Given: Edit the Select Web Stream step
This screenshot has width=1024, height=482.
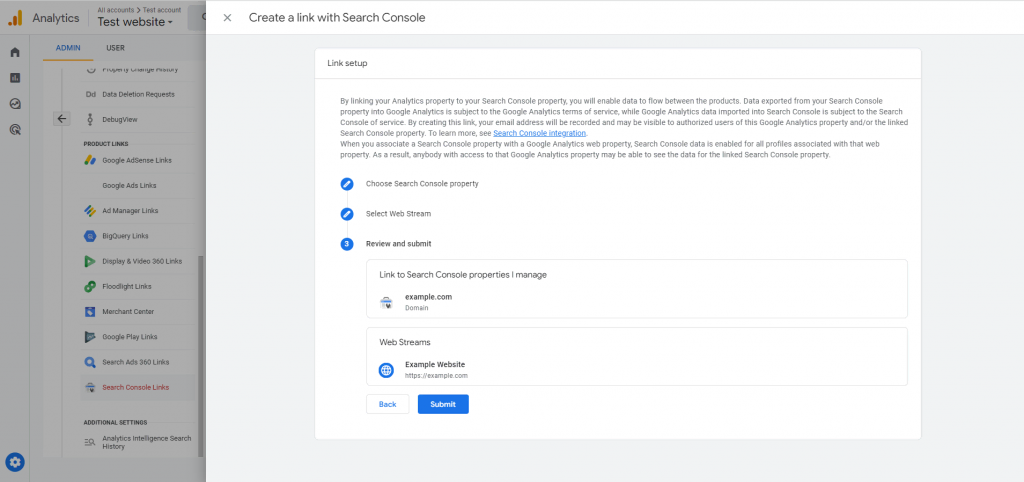Looking at the screenshot, I should pos(347,214).
